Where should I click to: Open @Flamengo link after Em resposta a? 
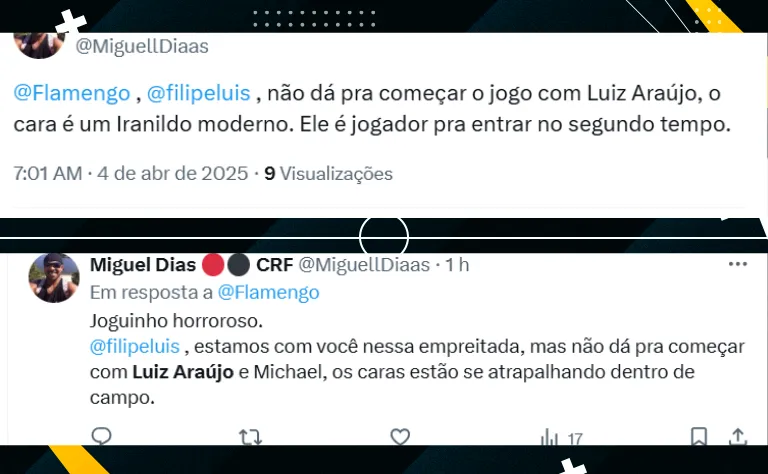pos(268,292)
